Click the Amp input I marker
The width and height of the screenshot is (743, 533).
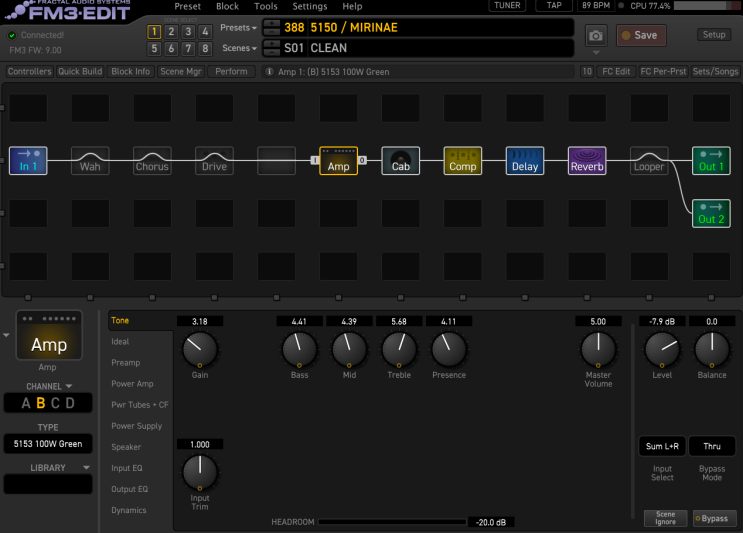(314, 160)
